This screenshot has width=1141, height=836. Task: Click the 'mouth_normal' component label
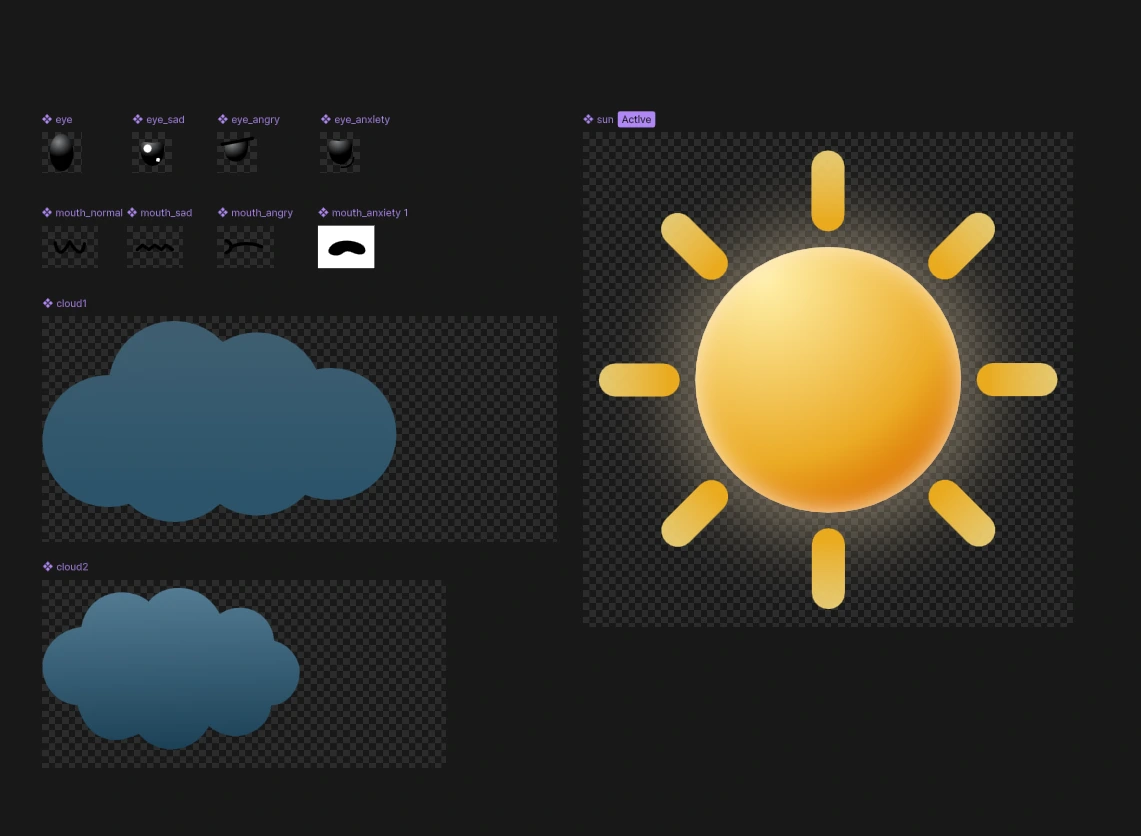pos(89,212)
